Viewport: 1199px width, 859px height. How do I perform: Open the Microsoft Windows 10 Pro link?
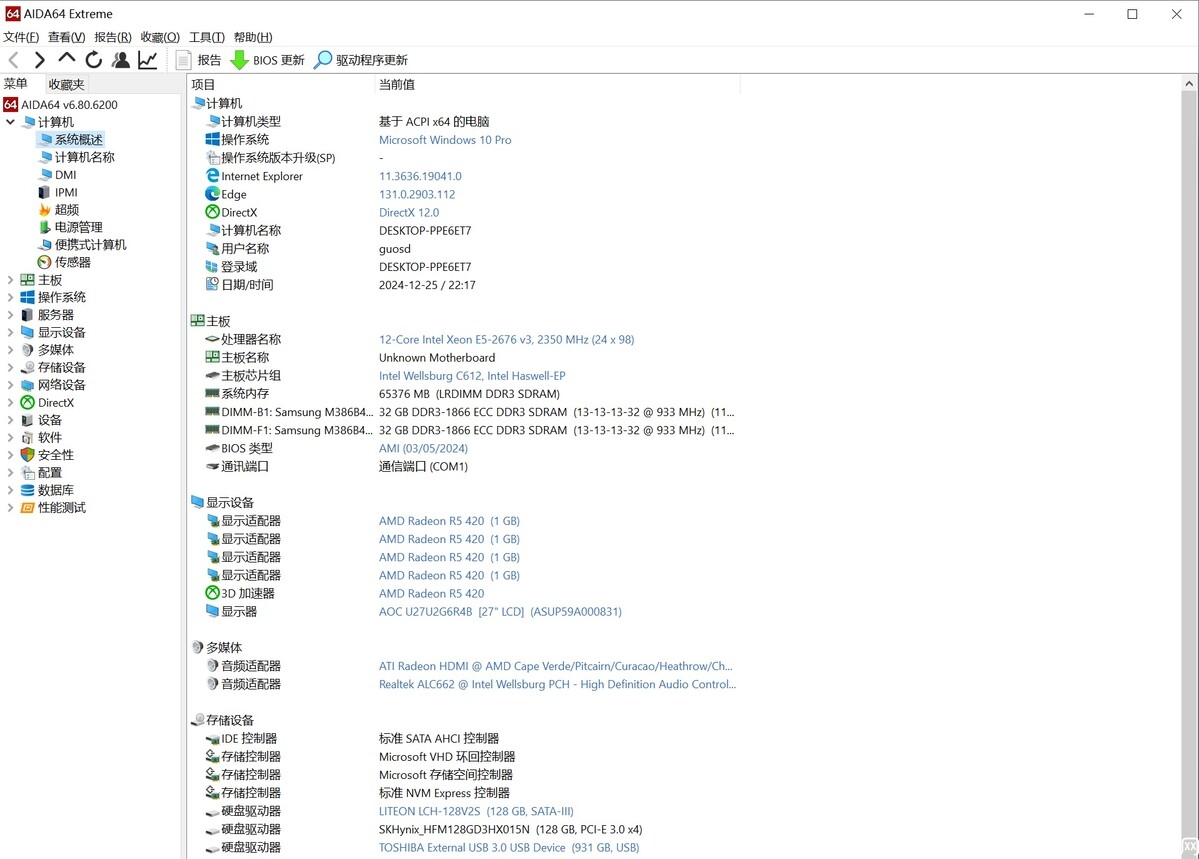(445, 140)
